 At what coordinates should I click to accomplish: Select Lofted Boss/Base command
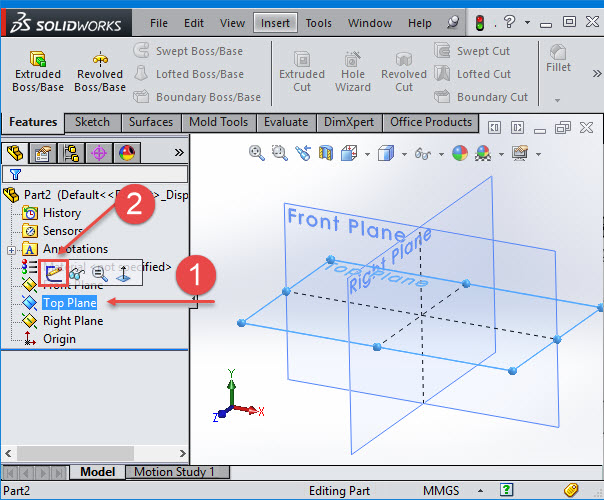click(x=189, y=74)
